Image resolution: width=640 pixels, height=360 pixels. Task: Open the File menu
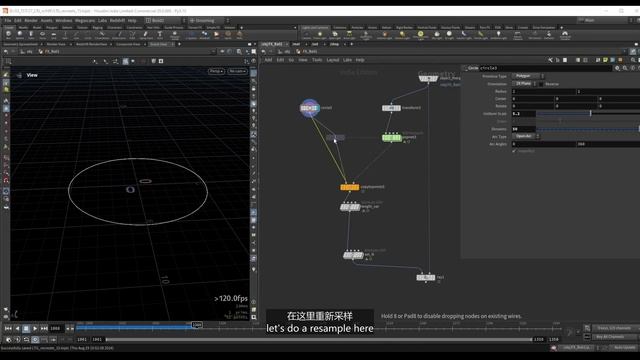8,20
